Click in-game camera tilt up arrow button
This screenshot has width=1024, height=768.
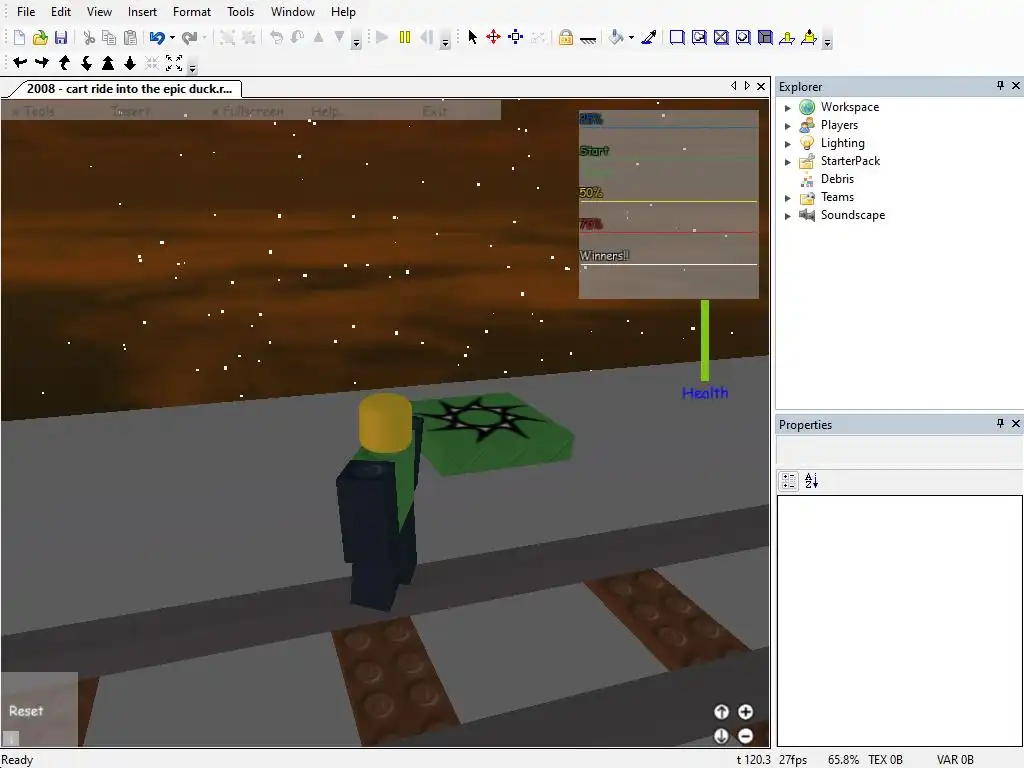[721, 712]
